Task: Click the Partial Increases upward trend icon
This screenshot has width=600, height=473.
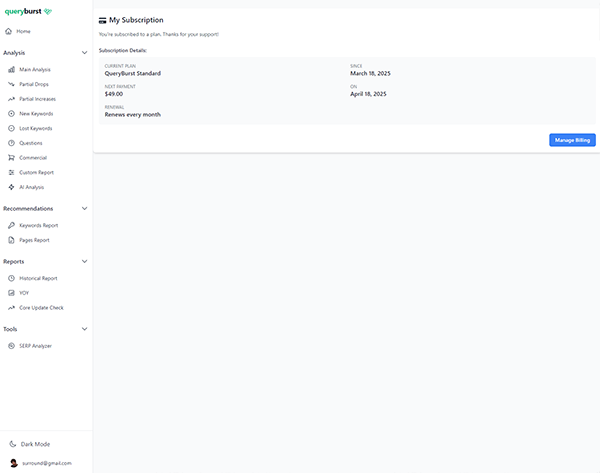Action: [x=11, y=99]
